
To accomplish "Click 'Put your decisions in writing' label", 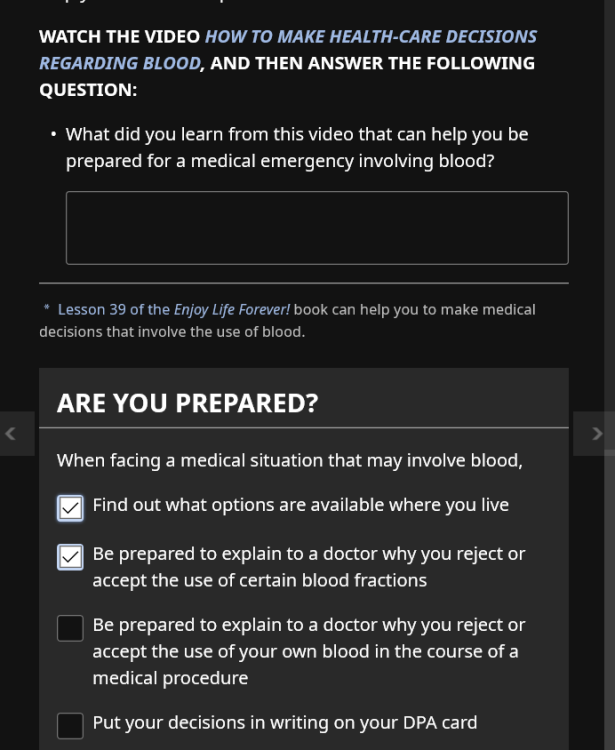I will (x=285, y=722).
